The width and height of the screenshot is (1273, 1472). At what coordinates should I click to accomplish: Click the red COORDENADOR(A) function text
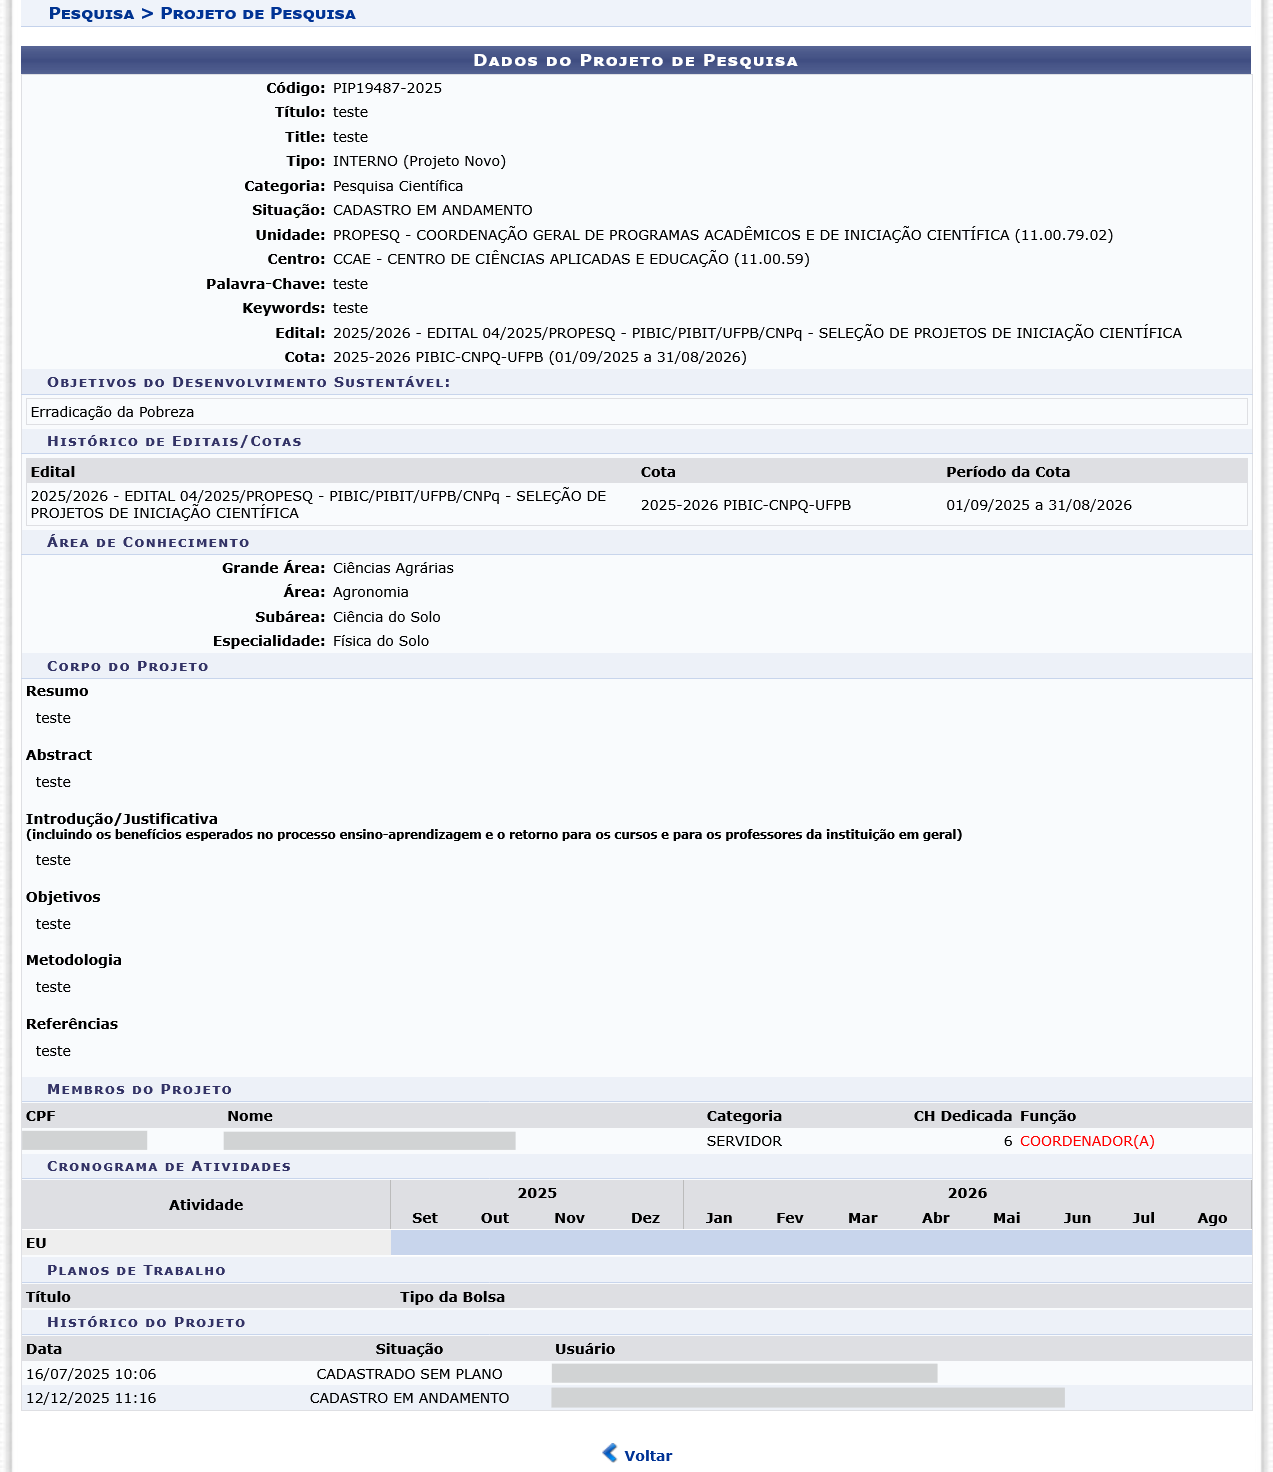pyautogui.click(x=1087, y=1141)
